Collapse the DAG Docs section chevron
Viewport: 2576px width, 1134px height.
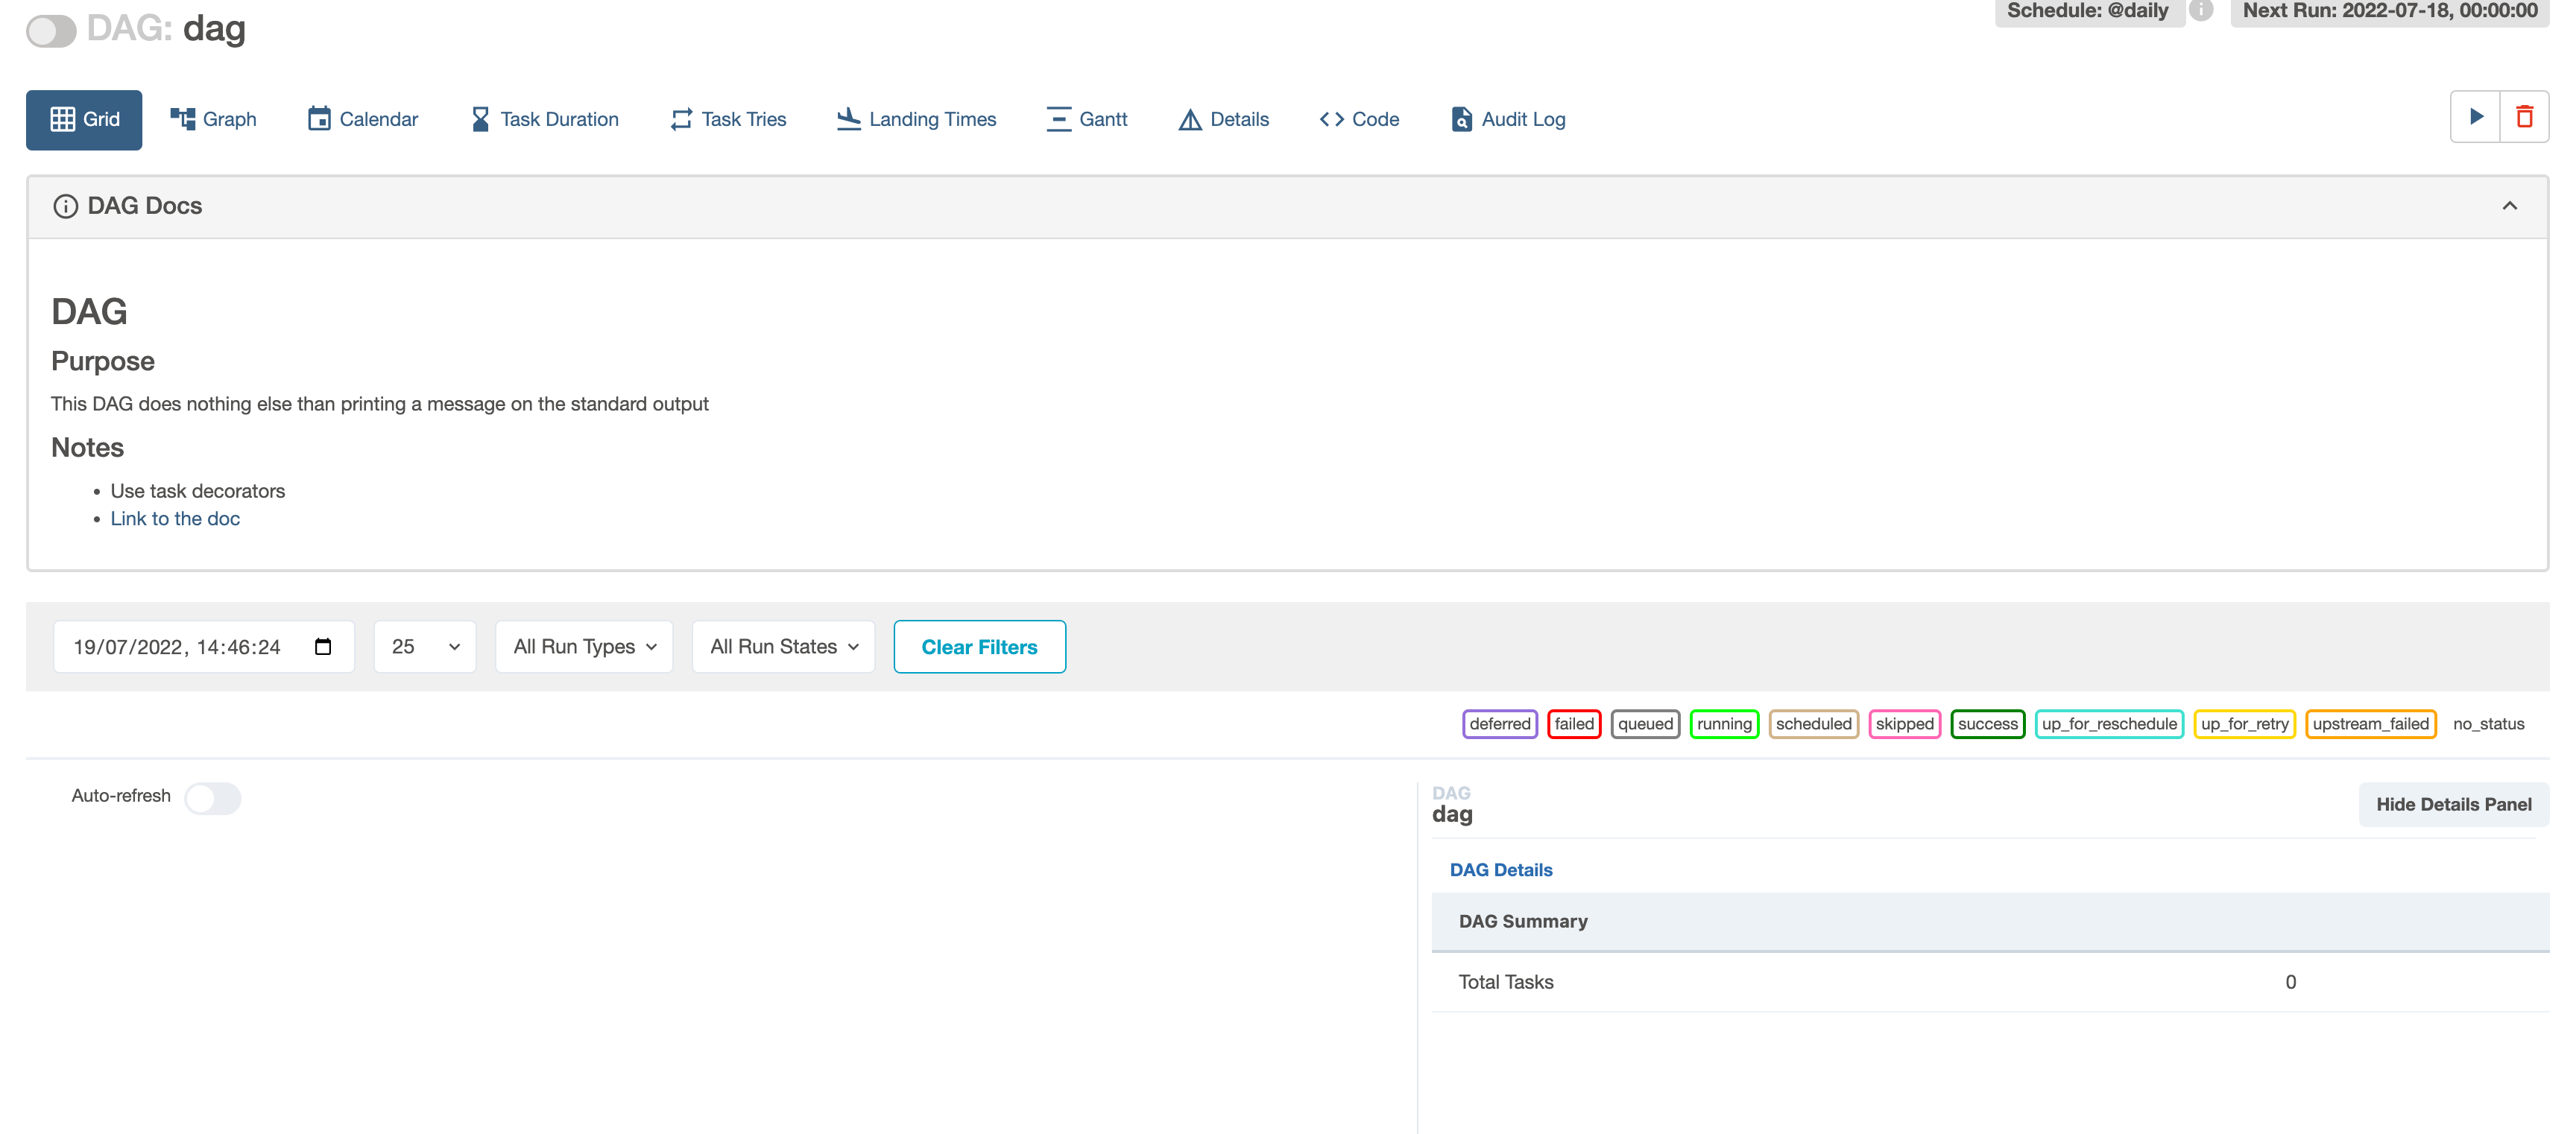click(x=2509, y=206)
